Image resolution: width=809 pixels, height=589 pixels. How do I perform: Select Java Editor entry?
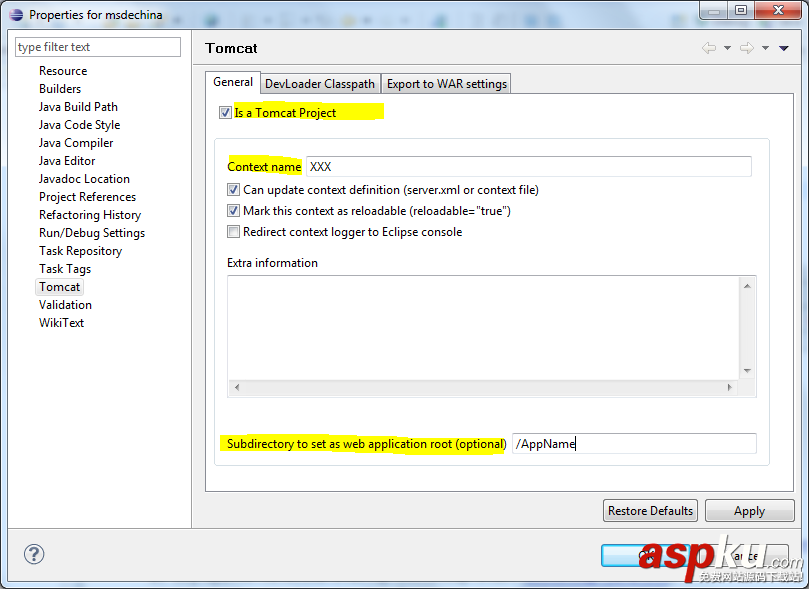click(67, 161)
